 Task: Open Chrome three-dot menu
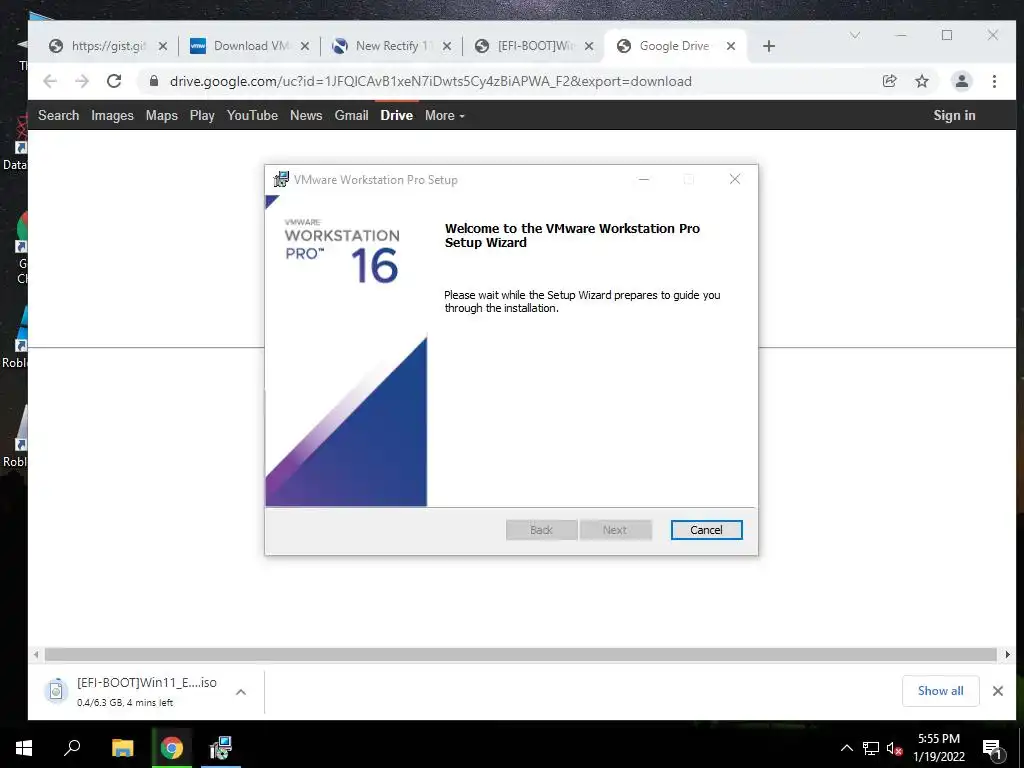(x=994, y=81)
